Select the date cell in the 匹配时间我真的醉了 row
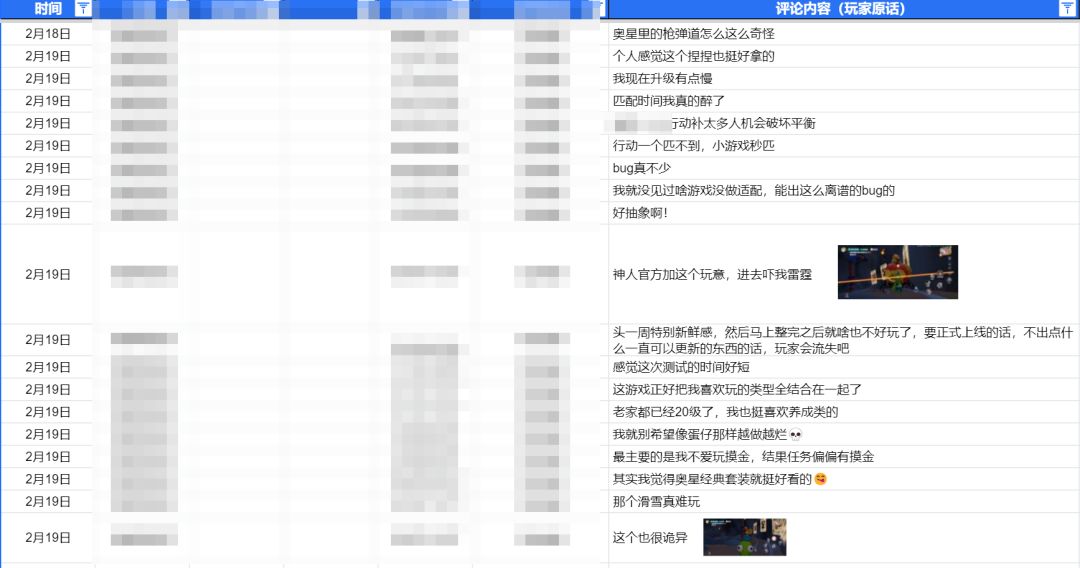1080x568 pixels. (48, 101)
